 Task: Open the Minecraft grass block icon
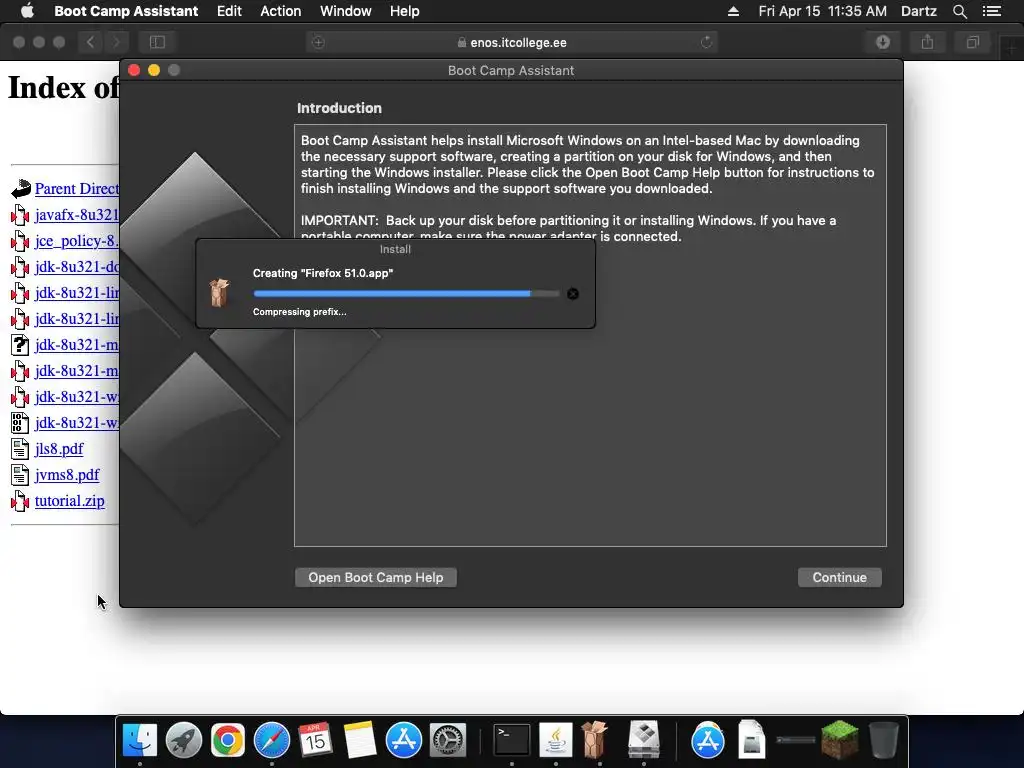click(x=840, y=740)
